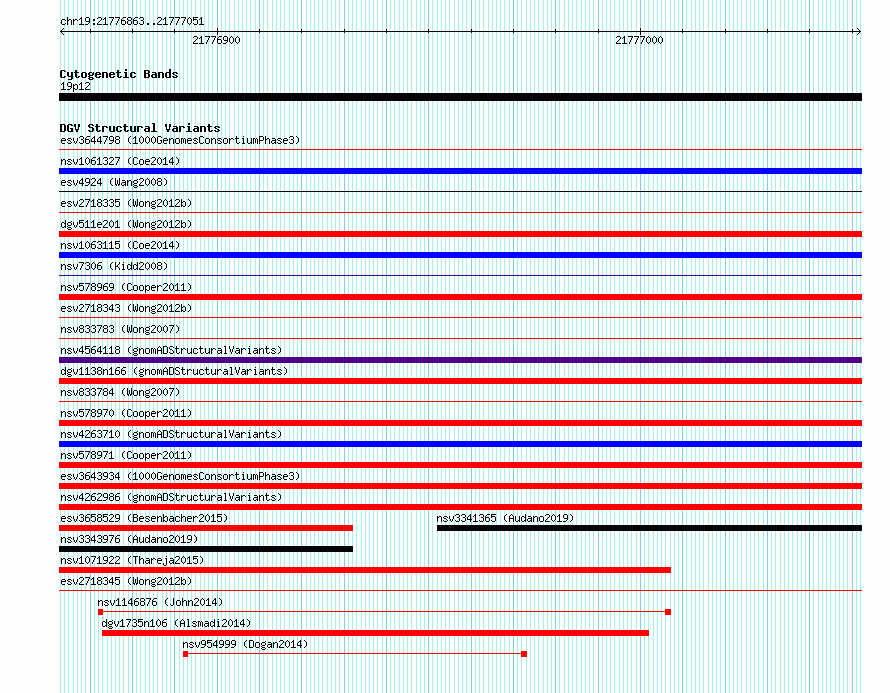Open variant label nsv1063115 (Coe2014)
Screen dimensions: 890x693
[120, 245]
